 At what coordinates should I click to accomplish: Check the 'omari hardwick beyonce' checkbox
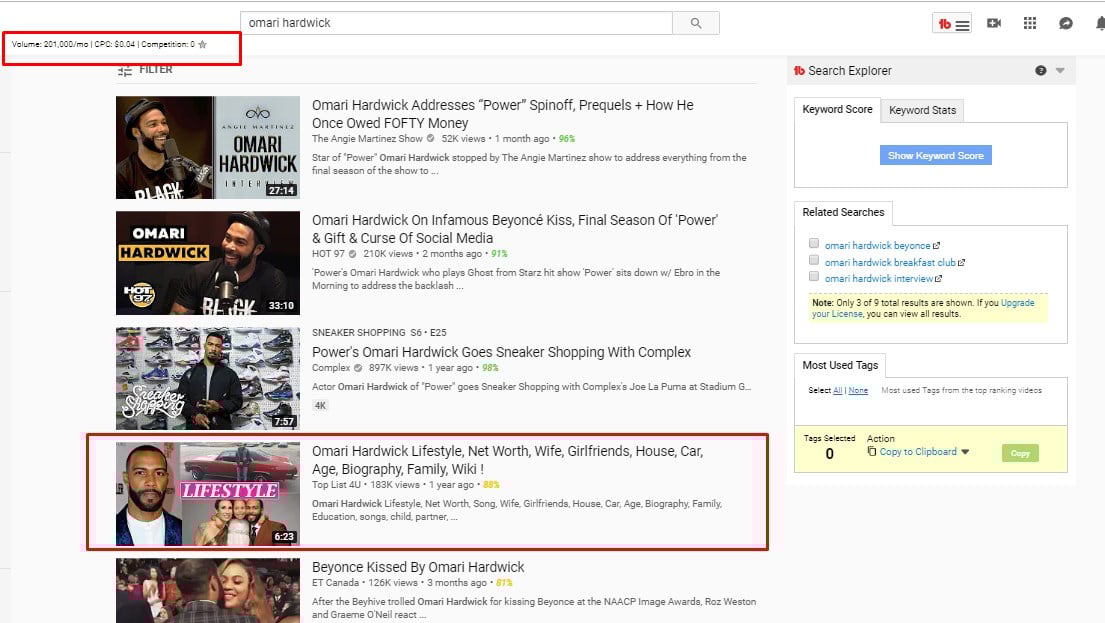[814, 244]
